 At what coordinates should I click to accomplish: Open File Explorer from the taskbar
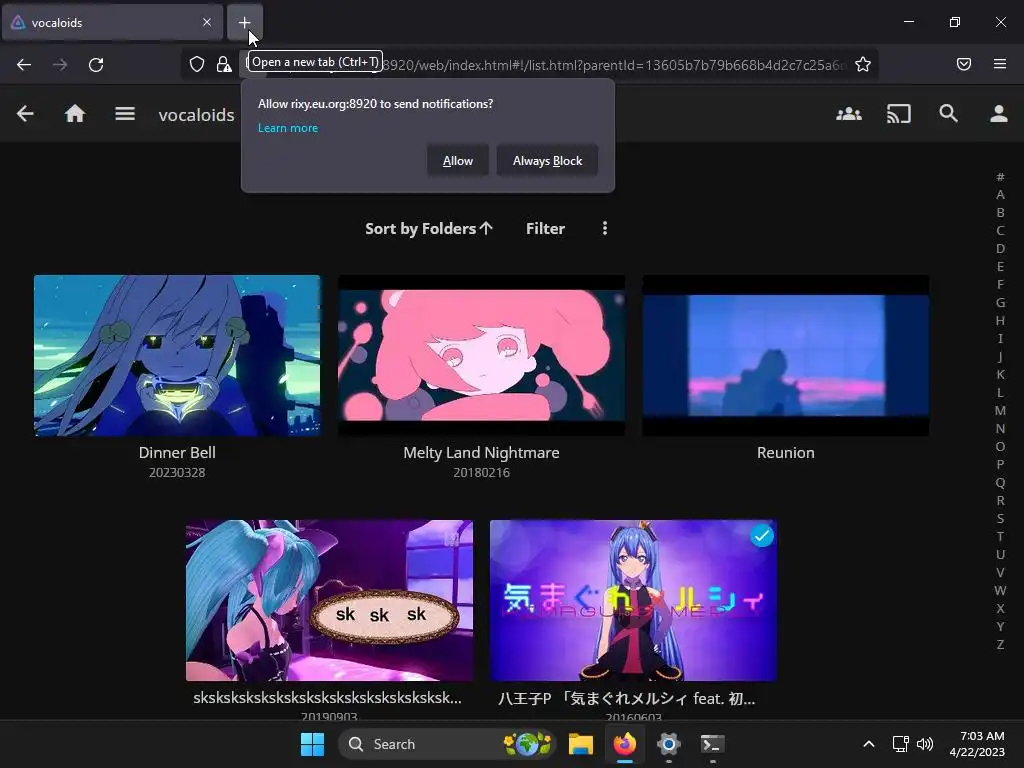point(581,744)
